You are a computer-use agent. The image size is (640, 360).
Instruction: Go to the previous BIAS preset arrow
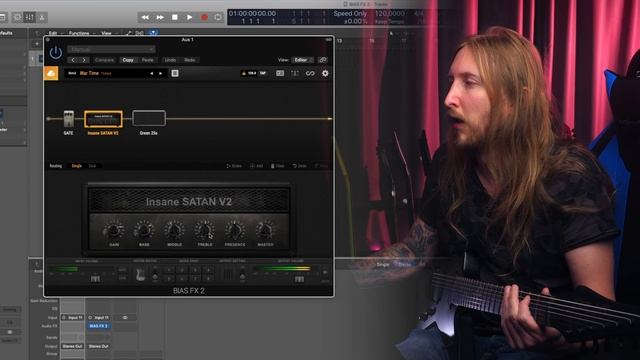[151, 73]
